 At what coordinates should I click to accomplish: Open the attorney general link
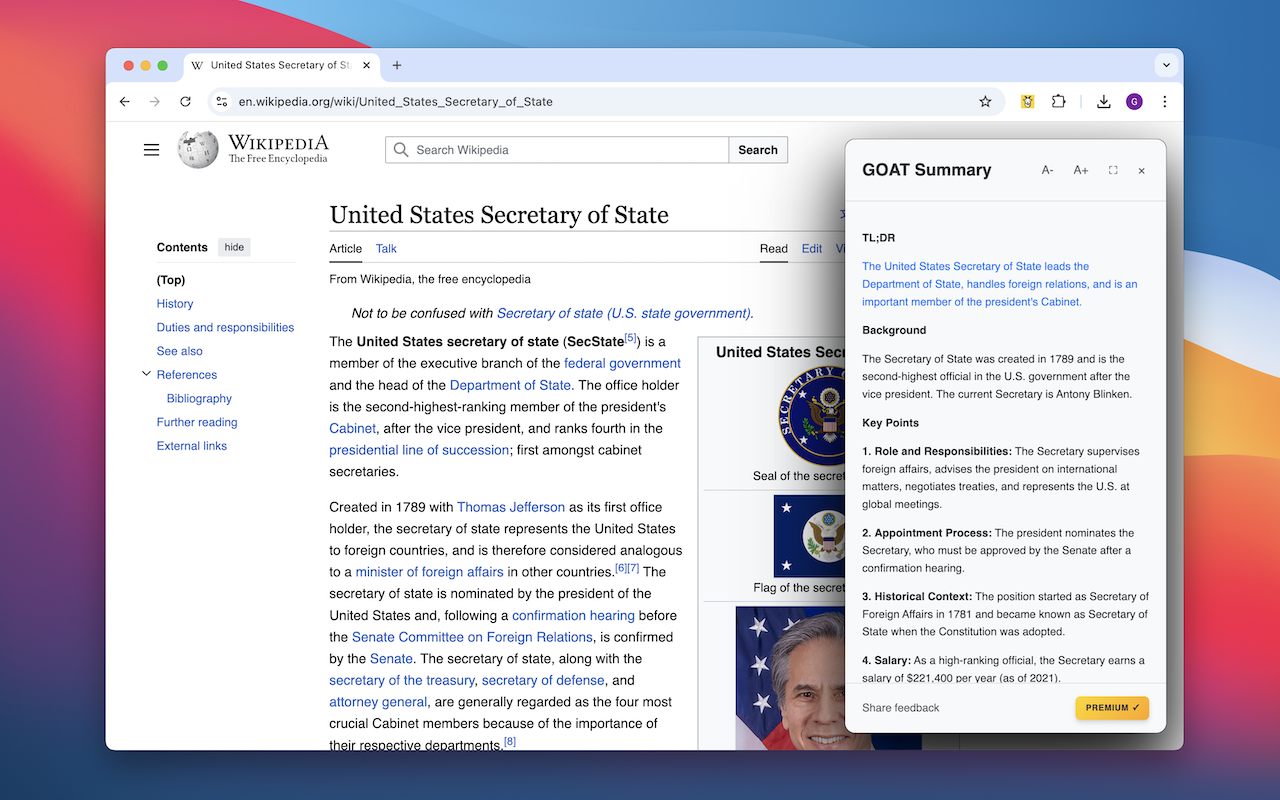point(378,702)
